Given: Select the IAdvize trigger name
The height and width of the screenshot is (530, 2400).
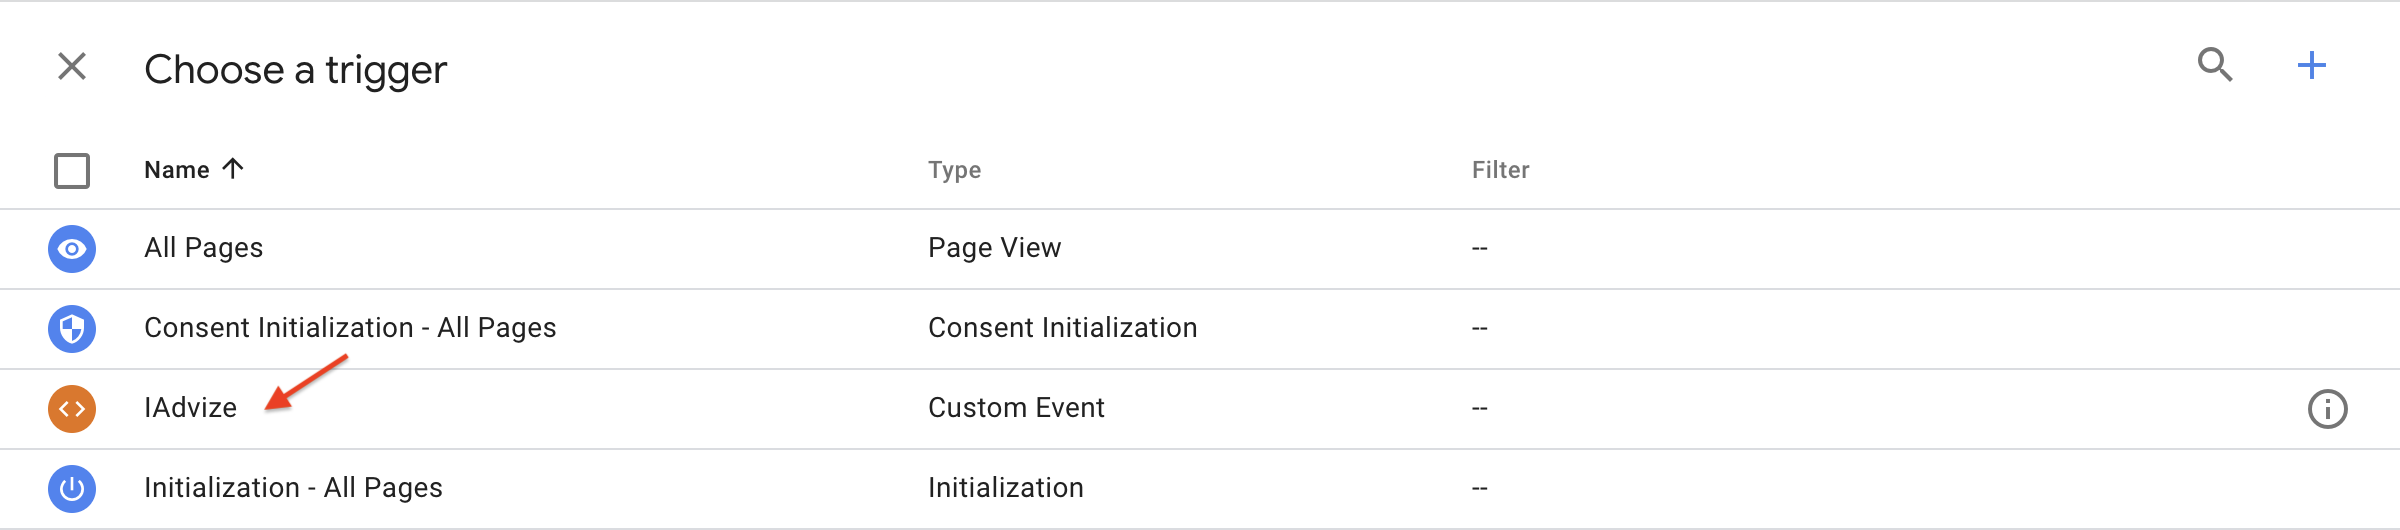Looking at the screenshot, I should [190, 408].
